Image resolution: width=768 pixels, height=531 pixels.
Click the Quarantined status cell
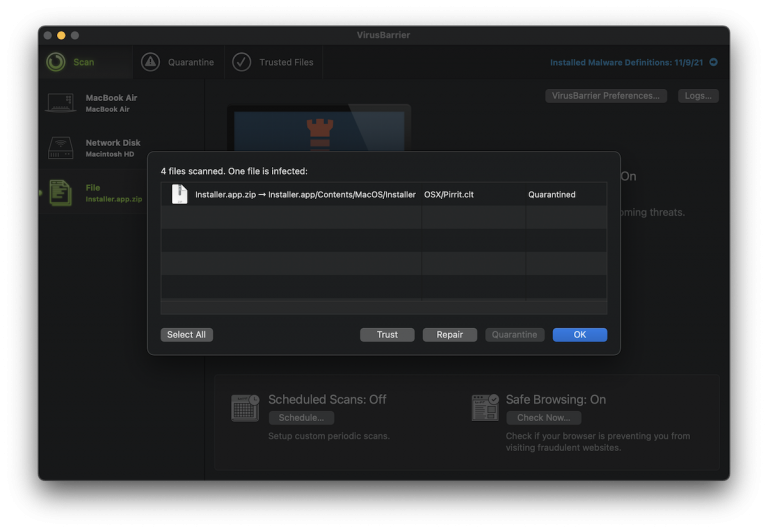552,194
